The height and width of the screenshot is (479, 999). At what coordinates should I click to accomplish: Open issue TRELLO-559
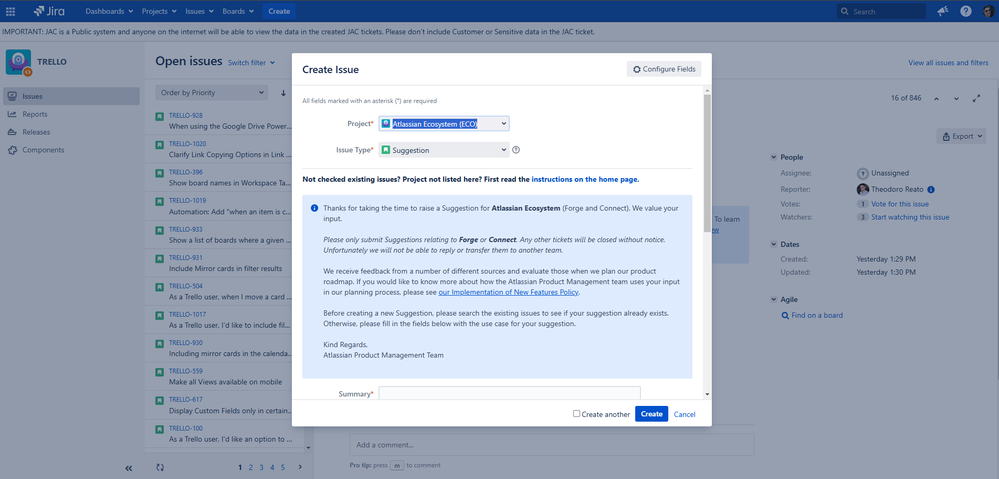point(185,371)
